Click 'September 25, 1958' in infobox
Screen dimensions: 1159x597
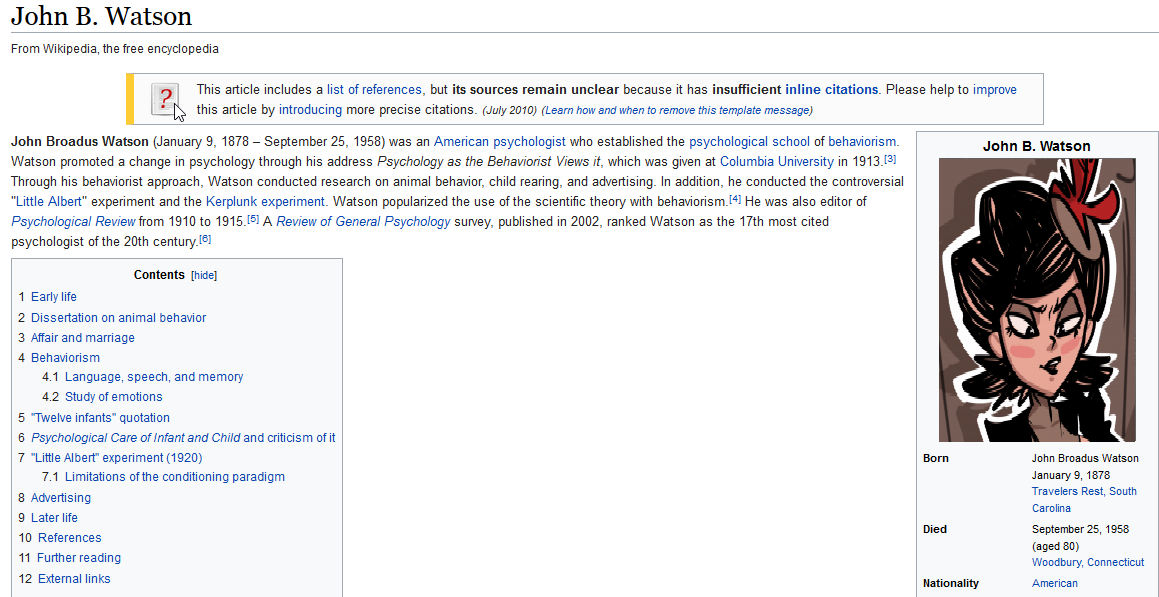[x=1081, y=529]
